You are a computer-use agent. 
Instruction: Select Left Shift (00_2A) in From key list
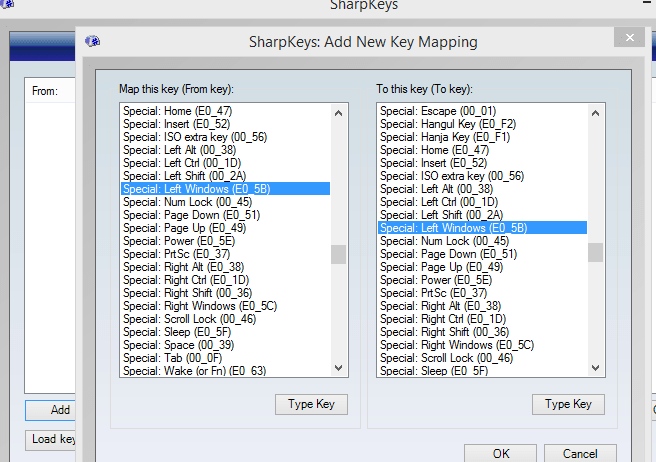tap(225, 176)
